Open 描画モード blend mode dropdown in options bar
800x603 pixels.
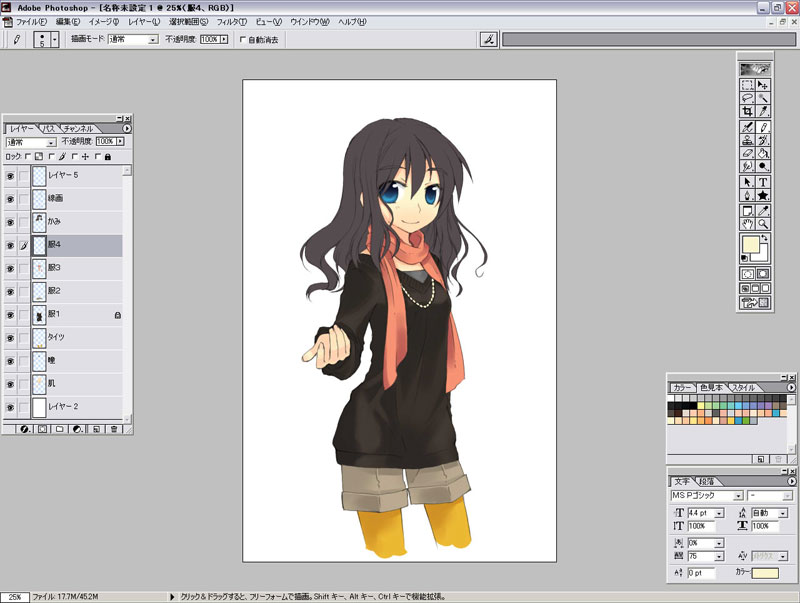pos(153,40)
